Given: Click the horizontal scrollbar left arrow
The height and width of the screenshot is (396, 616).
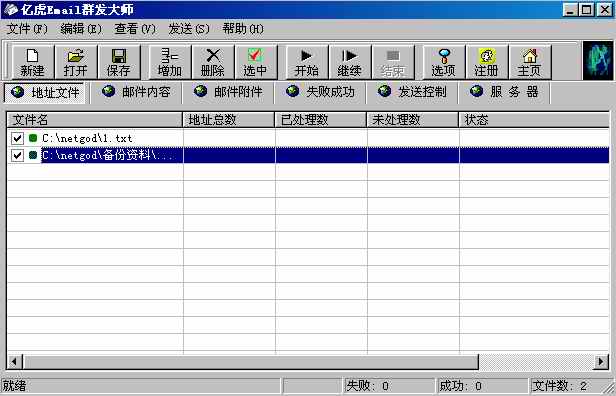Looking at the screenshot, I should point(15,361).
